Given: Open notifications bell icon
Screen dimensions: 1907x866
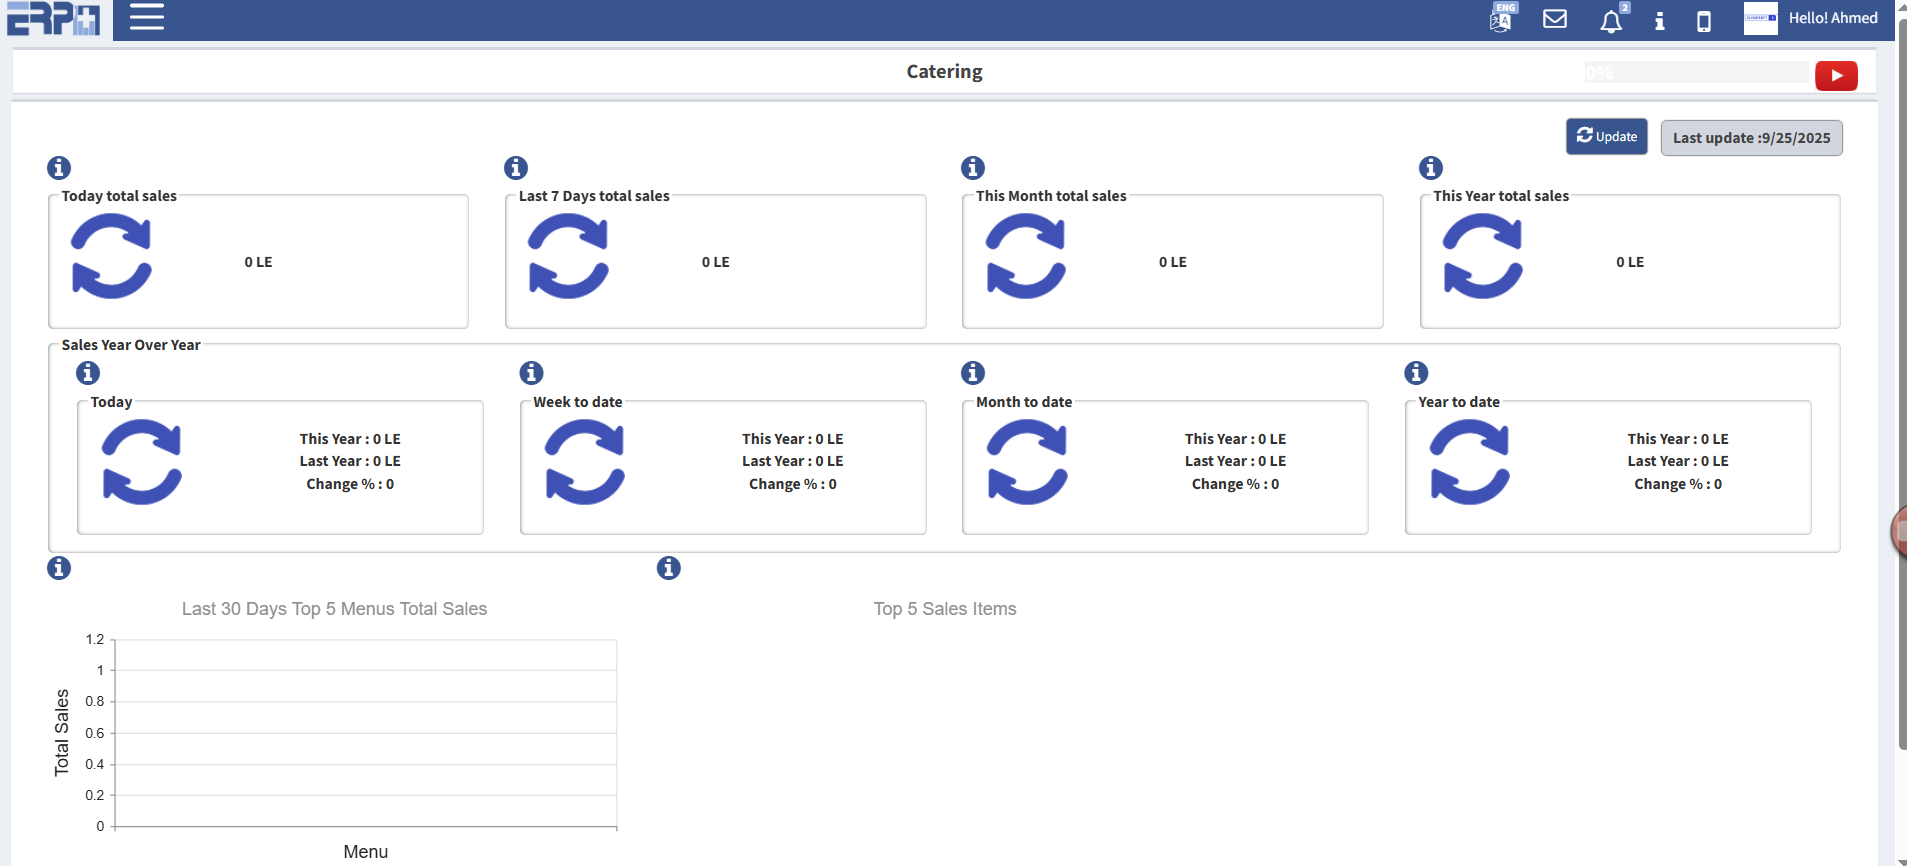Looking at the screenshot, I should [x=1610, y=21].
